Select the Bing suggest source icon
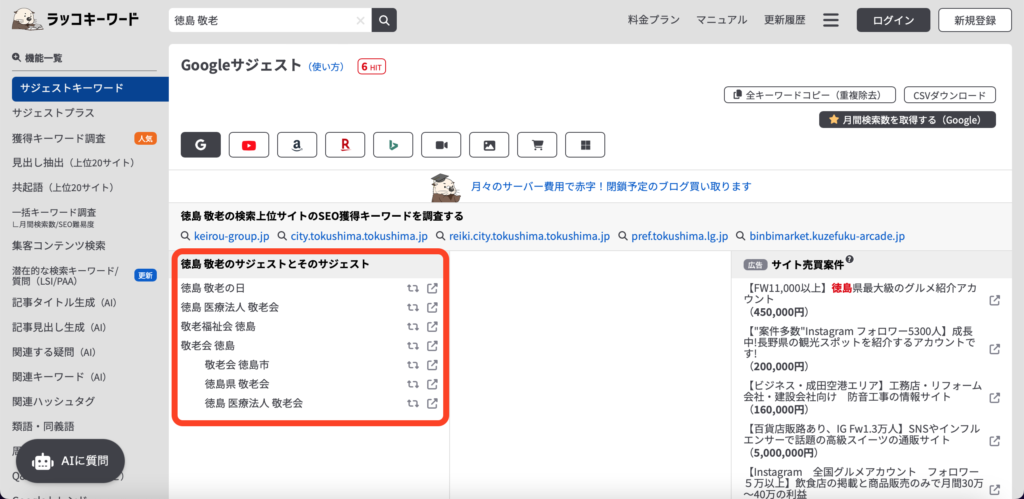The width and height of the screenshot is (1024, 499). 393,145
